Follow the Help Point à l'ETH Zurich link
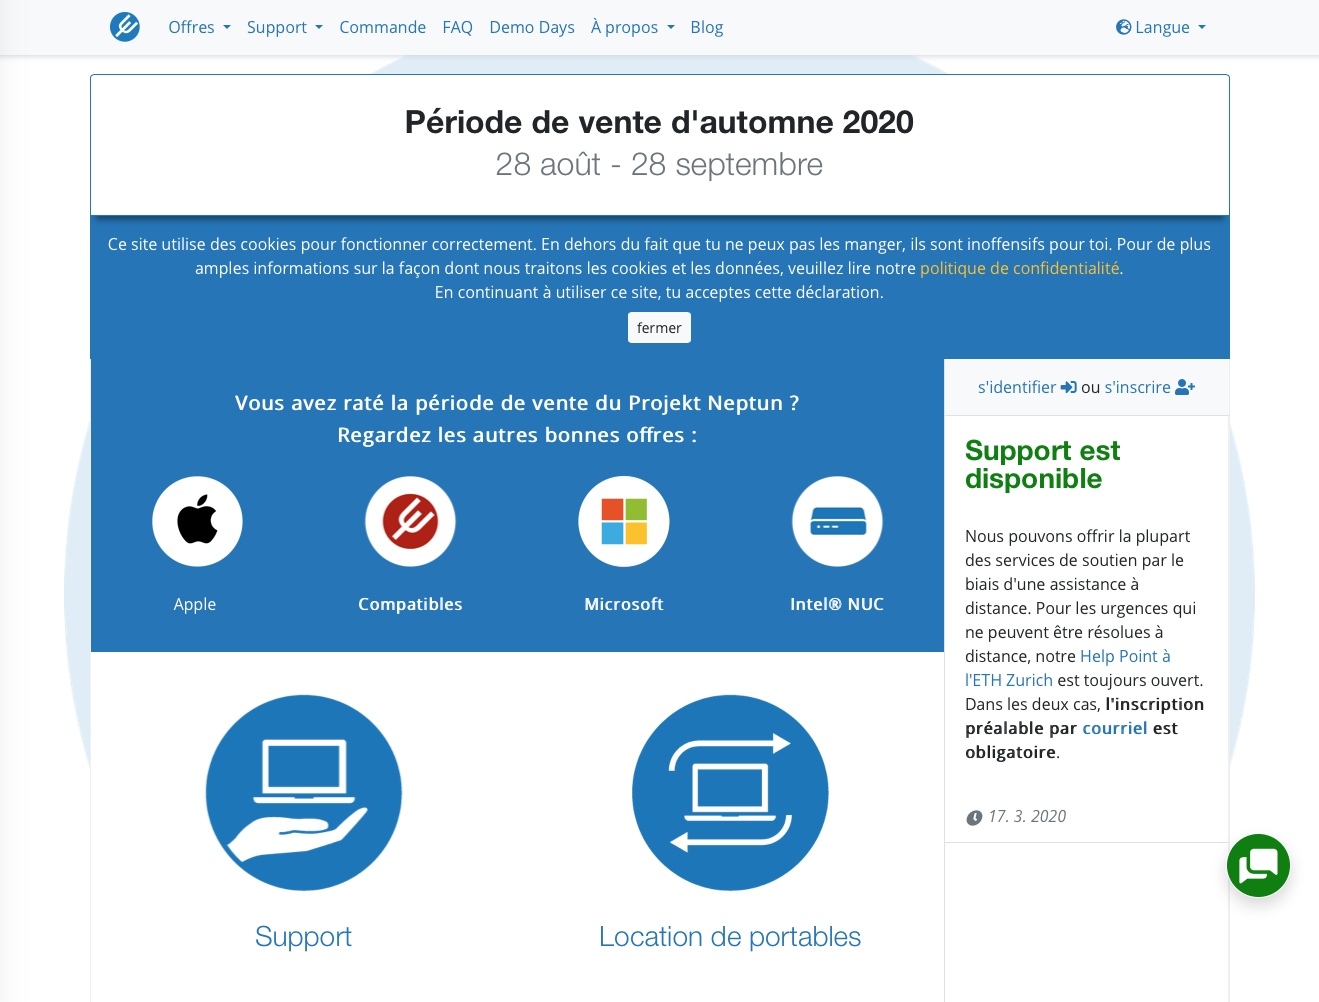 [x=1068, y=668]
